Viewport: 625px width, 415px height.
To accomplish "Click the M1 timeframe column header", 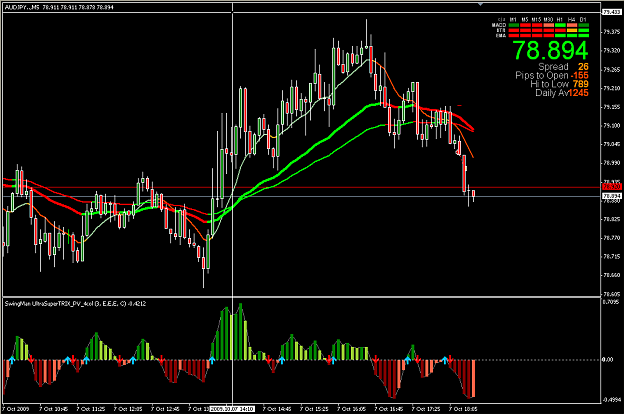I will (x=513, y=20).
